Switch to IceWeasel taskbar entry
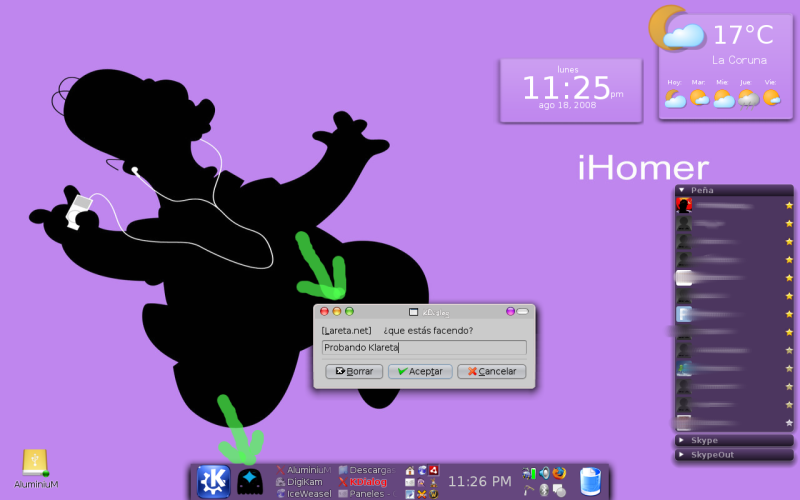The image size is (800, 500). [304, 493]
